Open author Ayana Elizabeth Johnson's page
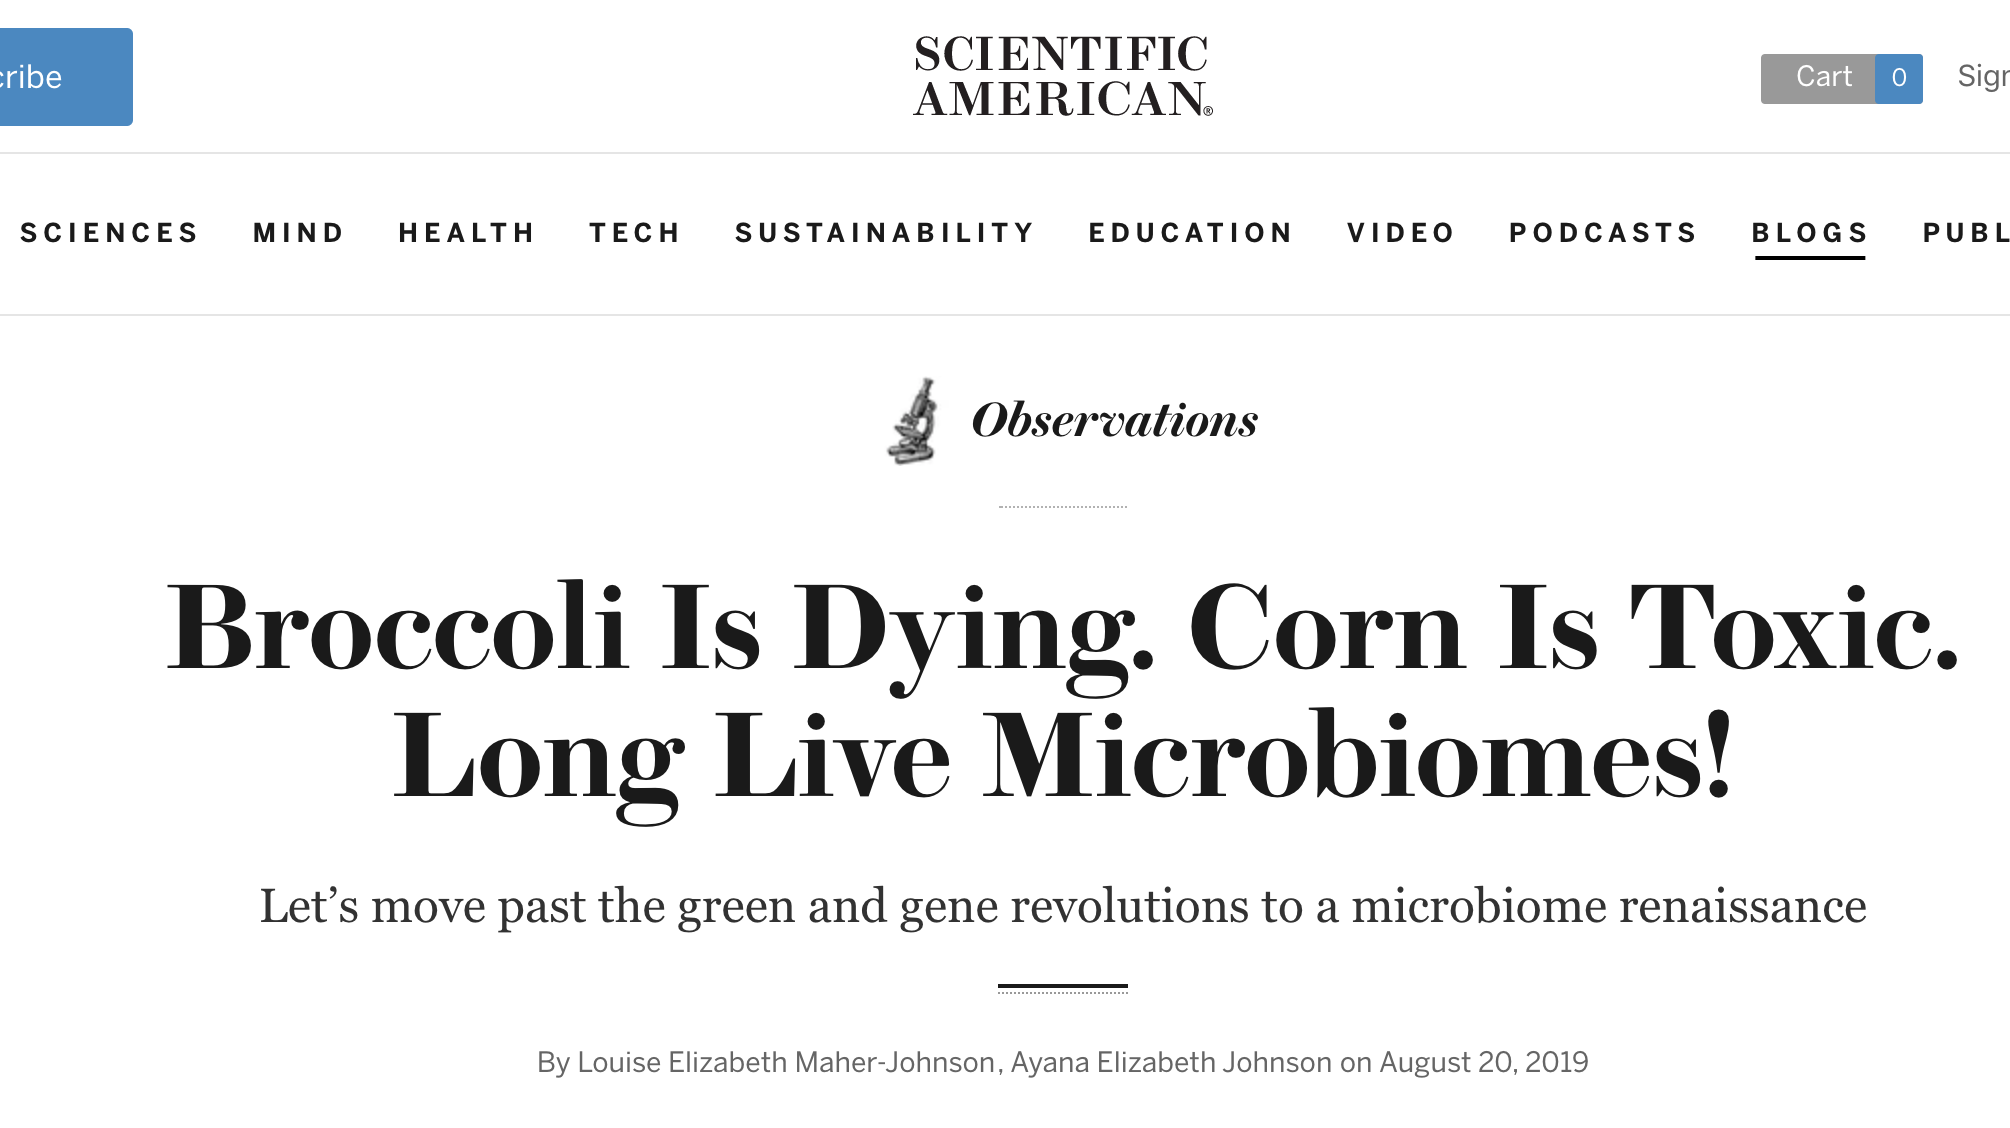Image resolution: width=2010 pixels, height=1128 pixels. click(1171, 1062)
